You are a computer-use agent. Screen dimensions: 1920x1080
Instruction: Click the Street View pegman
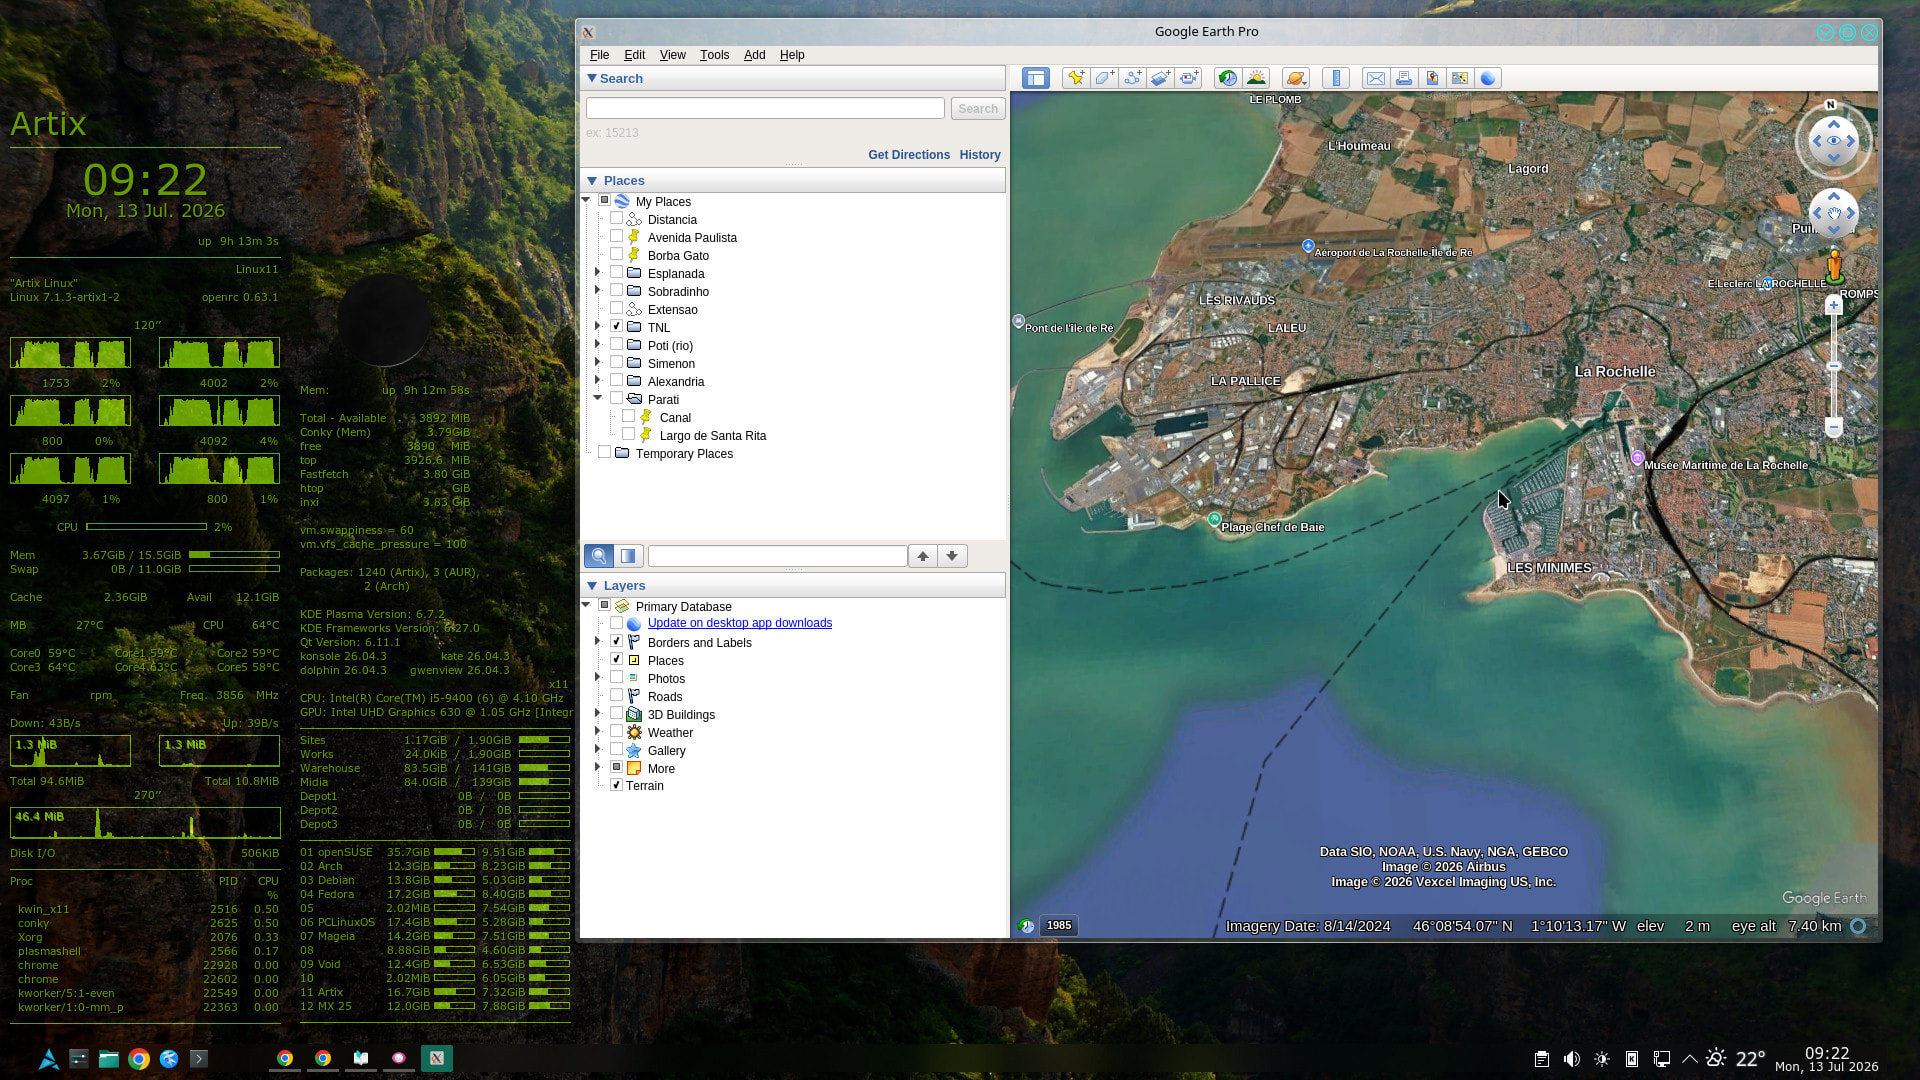(x=1834, y=266)
